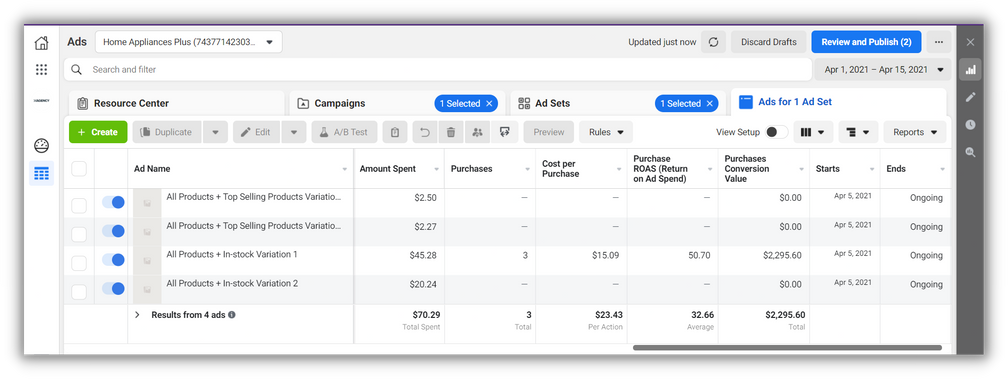
Task: Expand the Results from 4 ads row
Action: (137, 315)
